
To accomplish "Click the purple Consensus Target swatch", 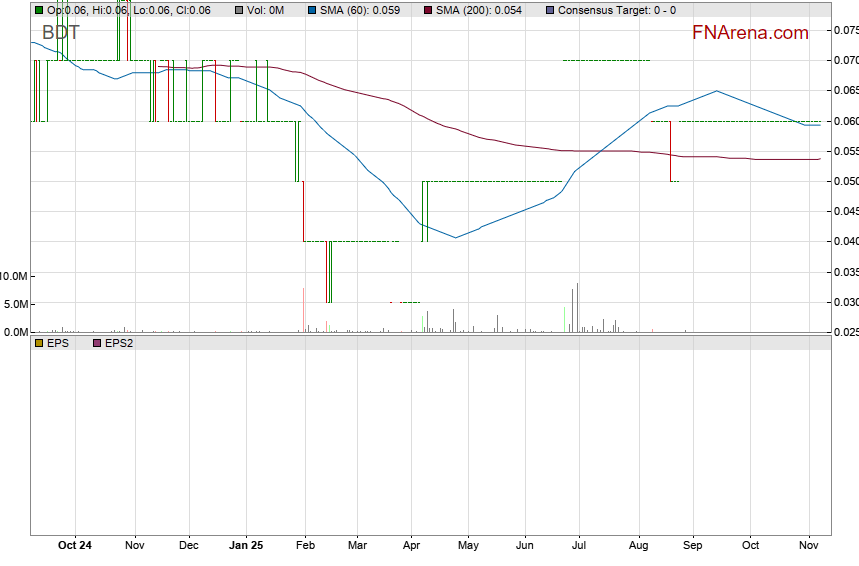I will tap(551, 10).
